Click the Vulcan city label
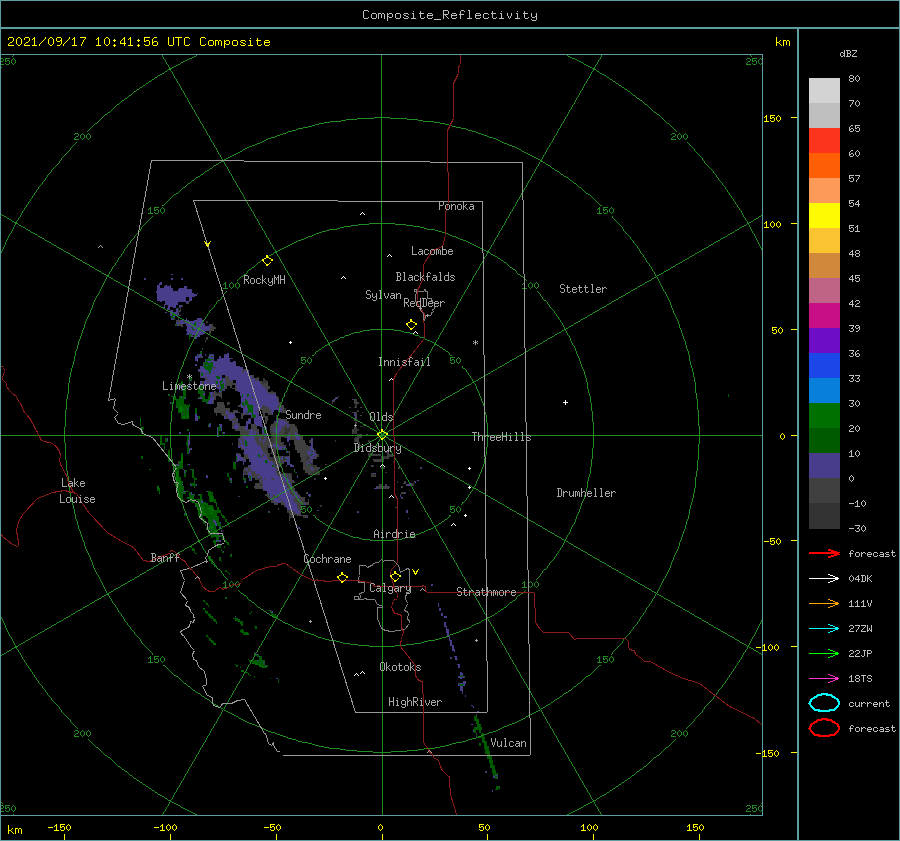 point(508,743)
